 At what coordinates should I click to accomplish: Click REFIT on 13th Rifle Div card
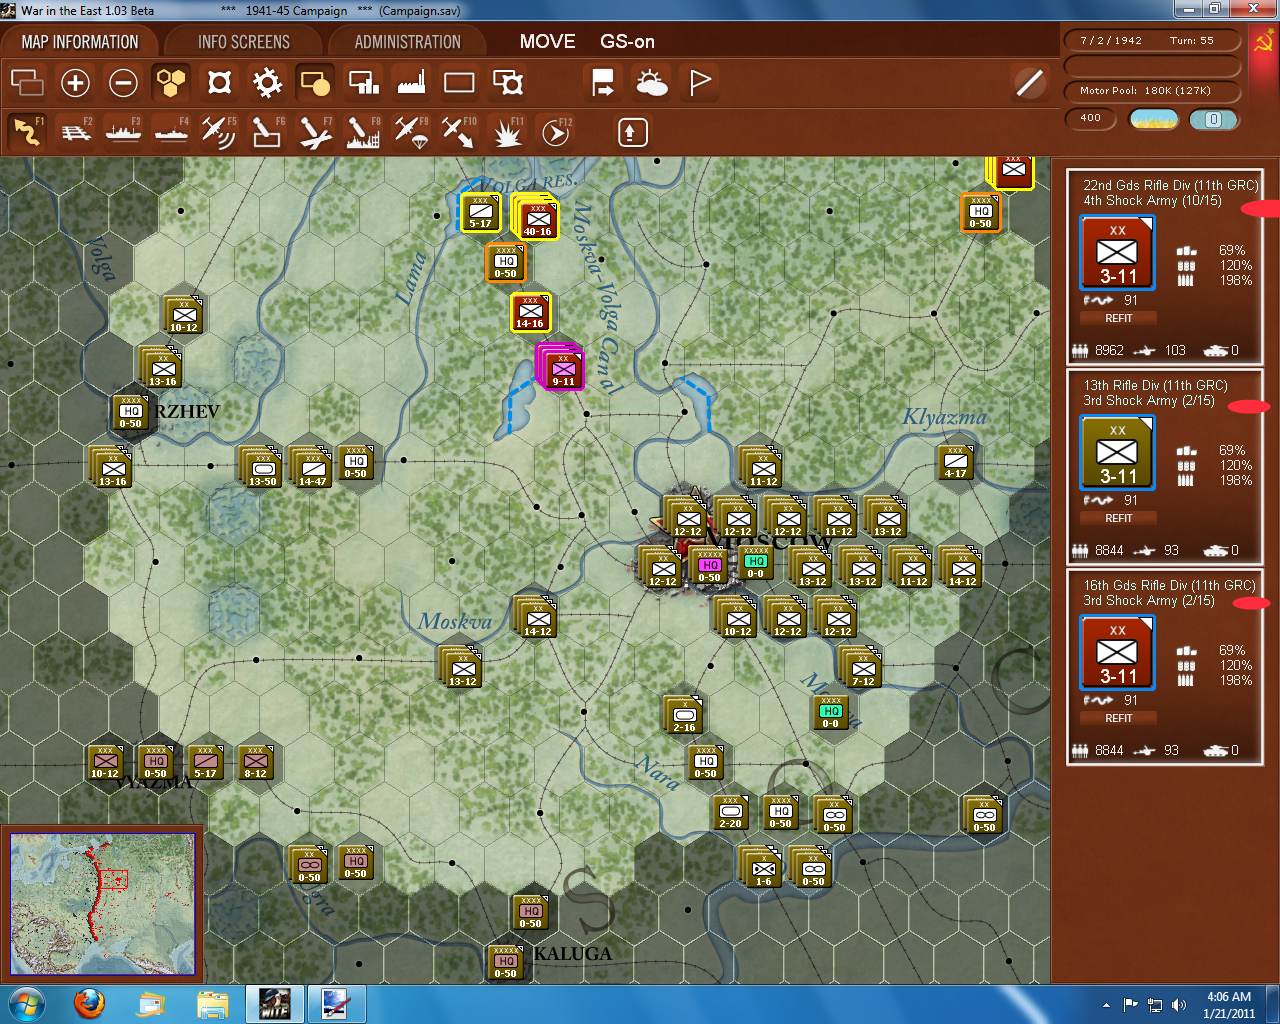(x=1119, y=518)
